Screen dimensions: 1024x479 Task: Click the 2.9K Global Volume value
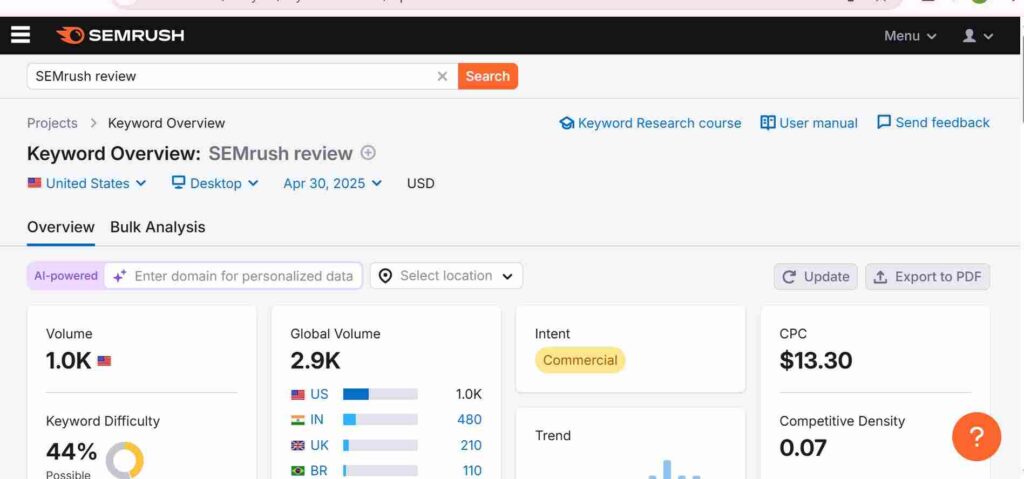(315, 361)
